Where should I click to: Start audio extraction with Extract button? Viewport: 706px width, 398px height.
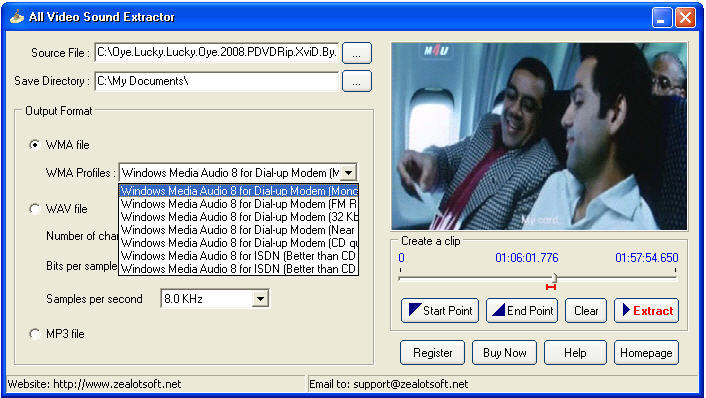click(x=647, y=311)
